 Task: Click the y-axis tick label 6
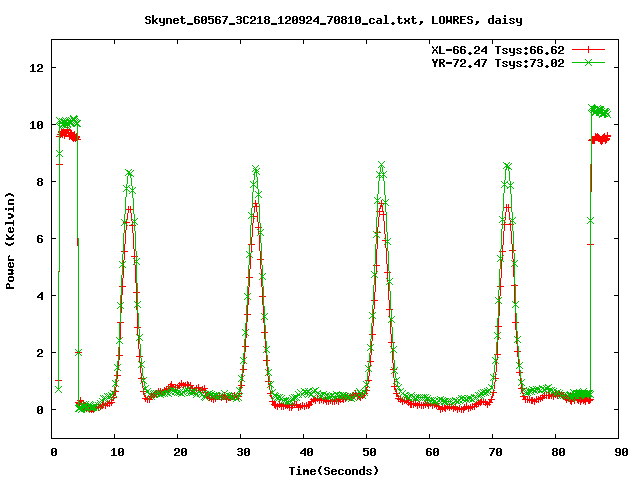[x=40, y=239]
